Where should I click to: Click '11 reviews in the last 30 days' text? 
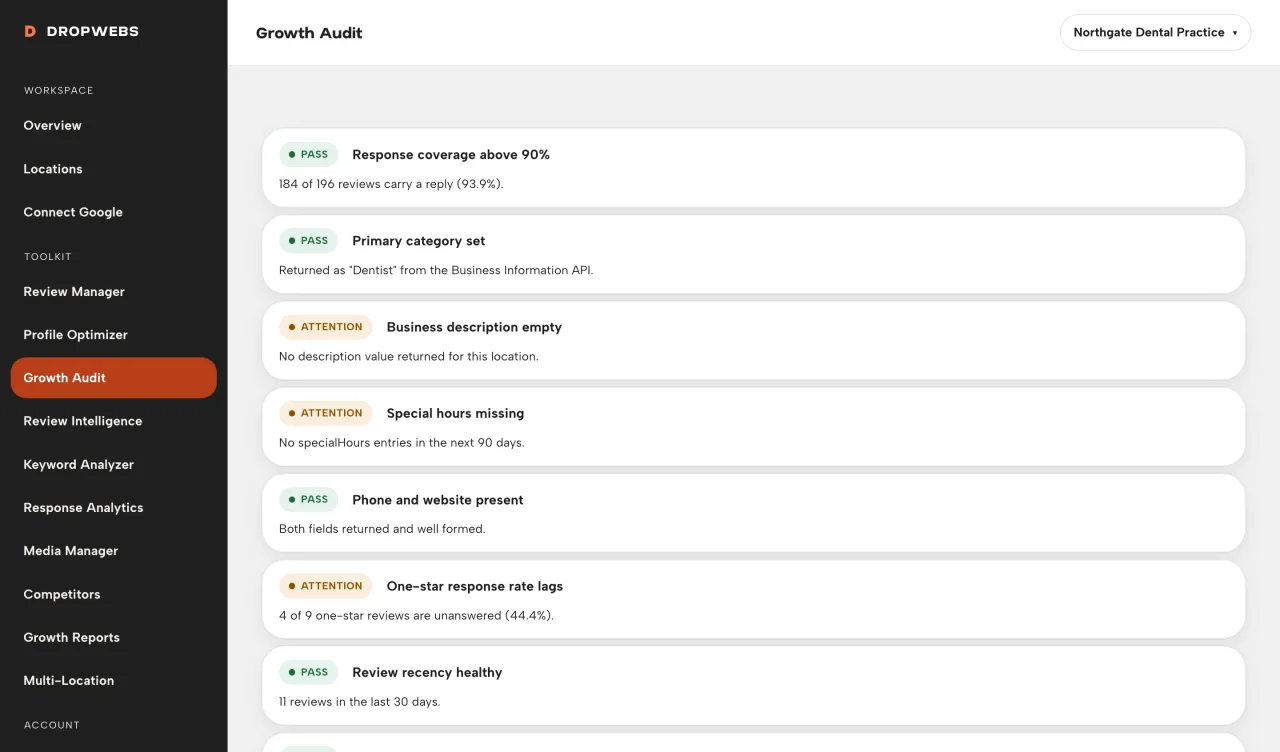(360, 701)
